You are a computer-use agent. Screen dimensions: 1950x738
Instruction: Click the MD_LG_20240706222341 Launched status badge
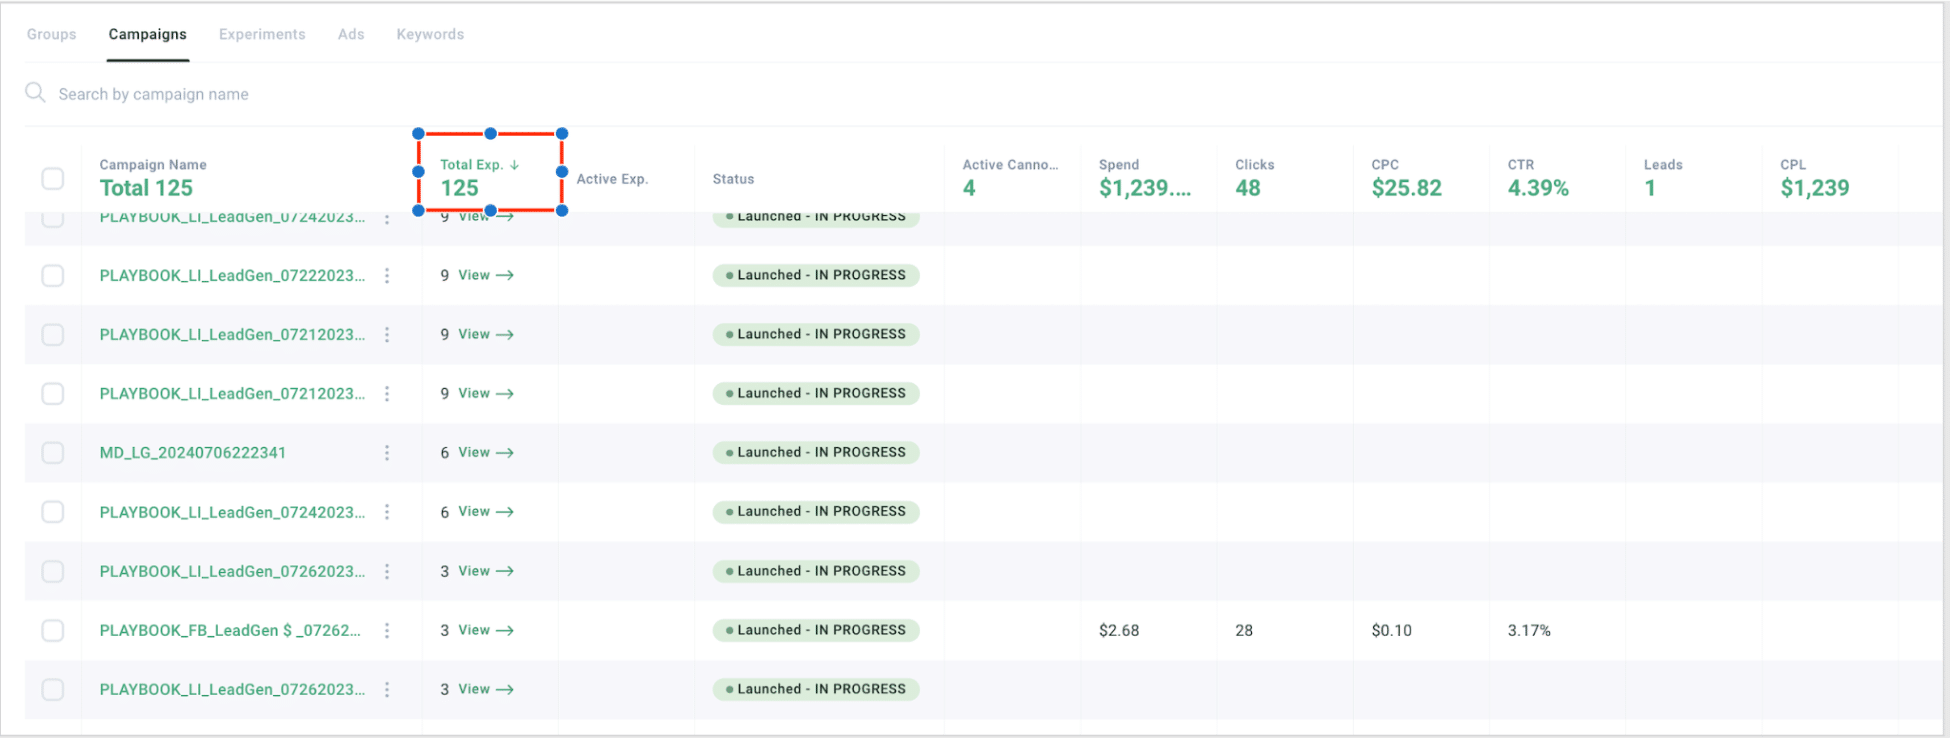point(816,452)
